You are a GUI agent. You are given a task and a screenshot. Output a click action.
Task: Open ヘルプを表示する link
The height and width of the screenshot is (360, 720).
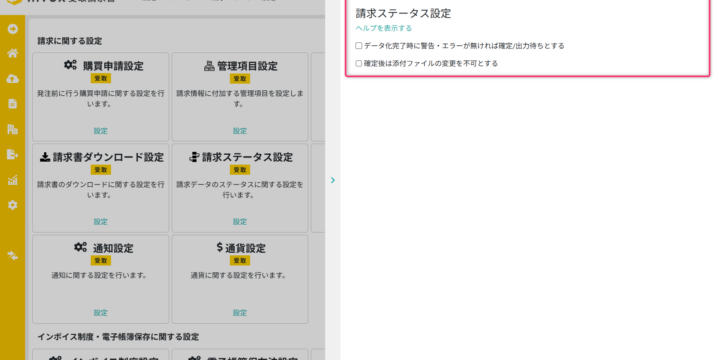[x=383, y=28]
